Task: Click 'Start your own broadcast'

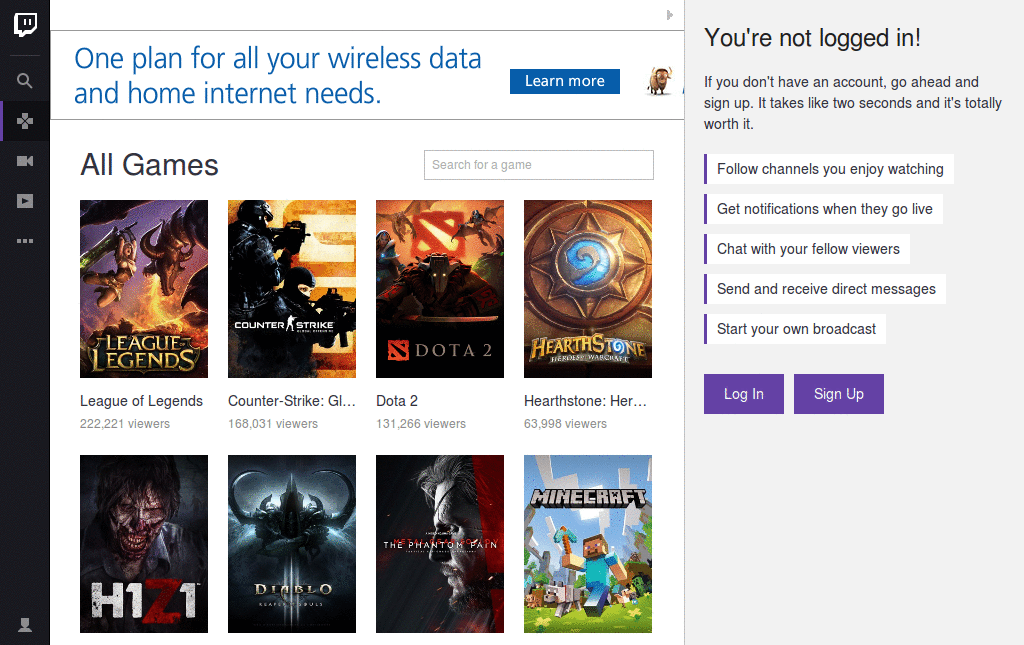Action: tap(796, 329)
